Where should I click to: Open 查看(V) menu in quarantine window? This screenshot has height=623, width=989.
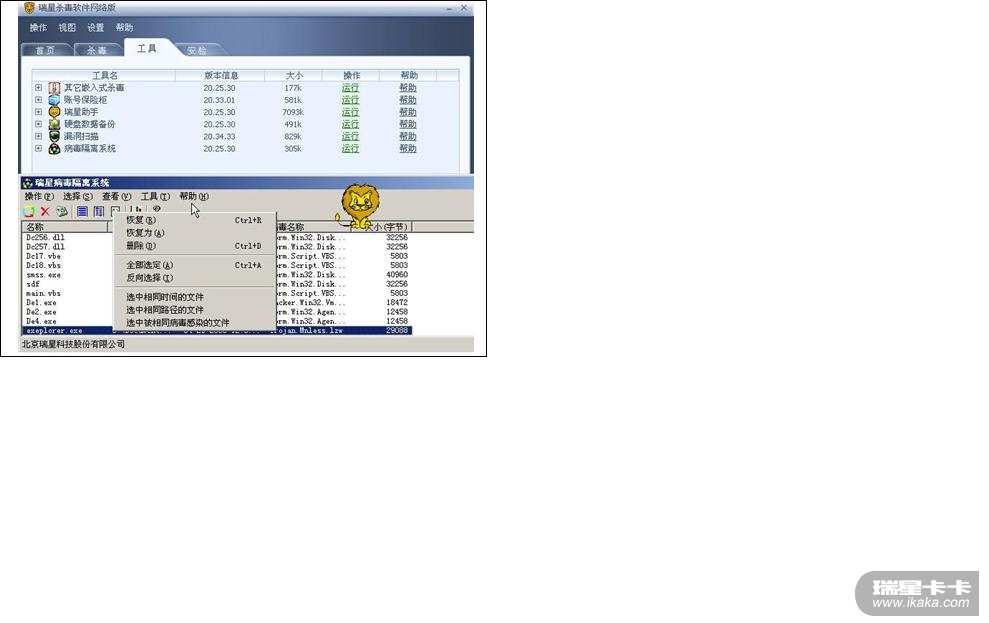(x=117, y=197)
